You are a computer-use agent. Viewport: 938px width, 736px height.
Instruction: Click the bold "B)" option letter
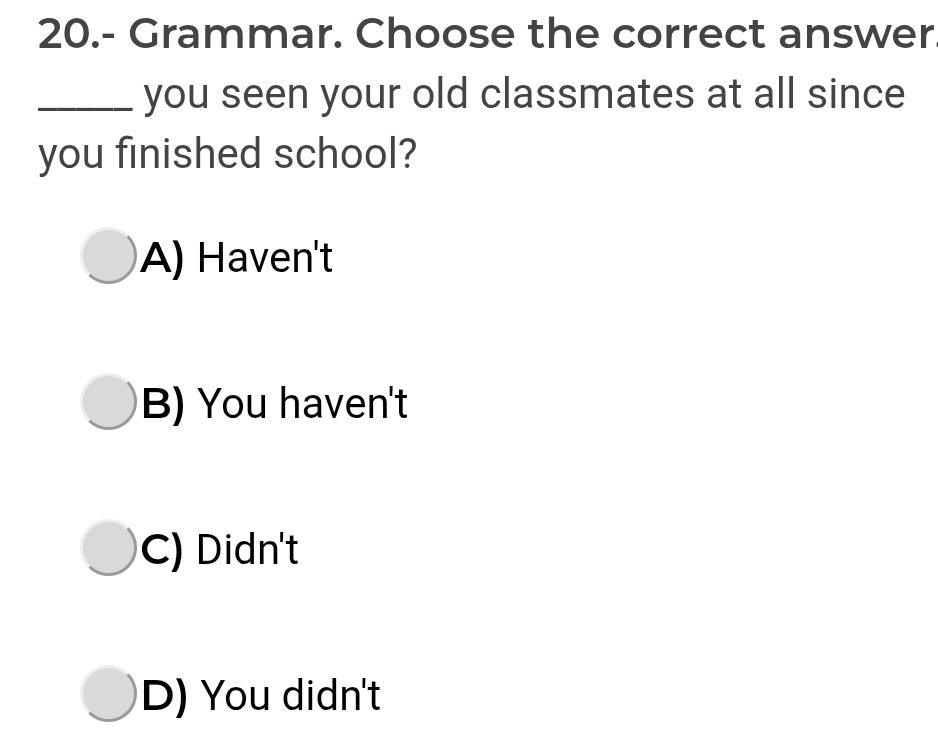[x=163, y=404]
